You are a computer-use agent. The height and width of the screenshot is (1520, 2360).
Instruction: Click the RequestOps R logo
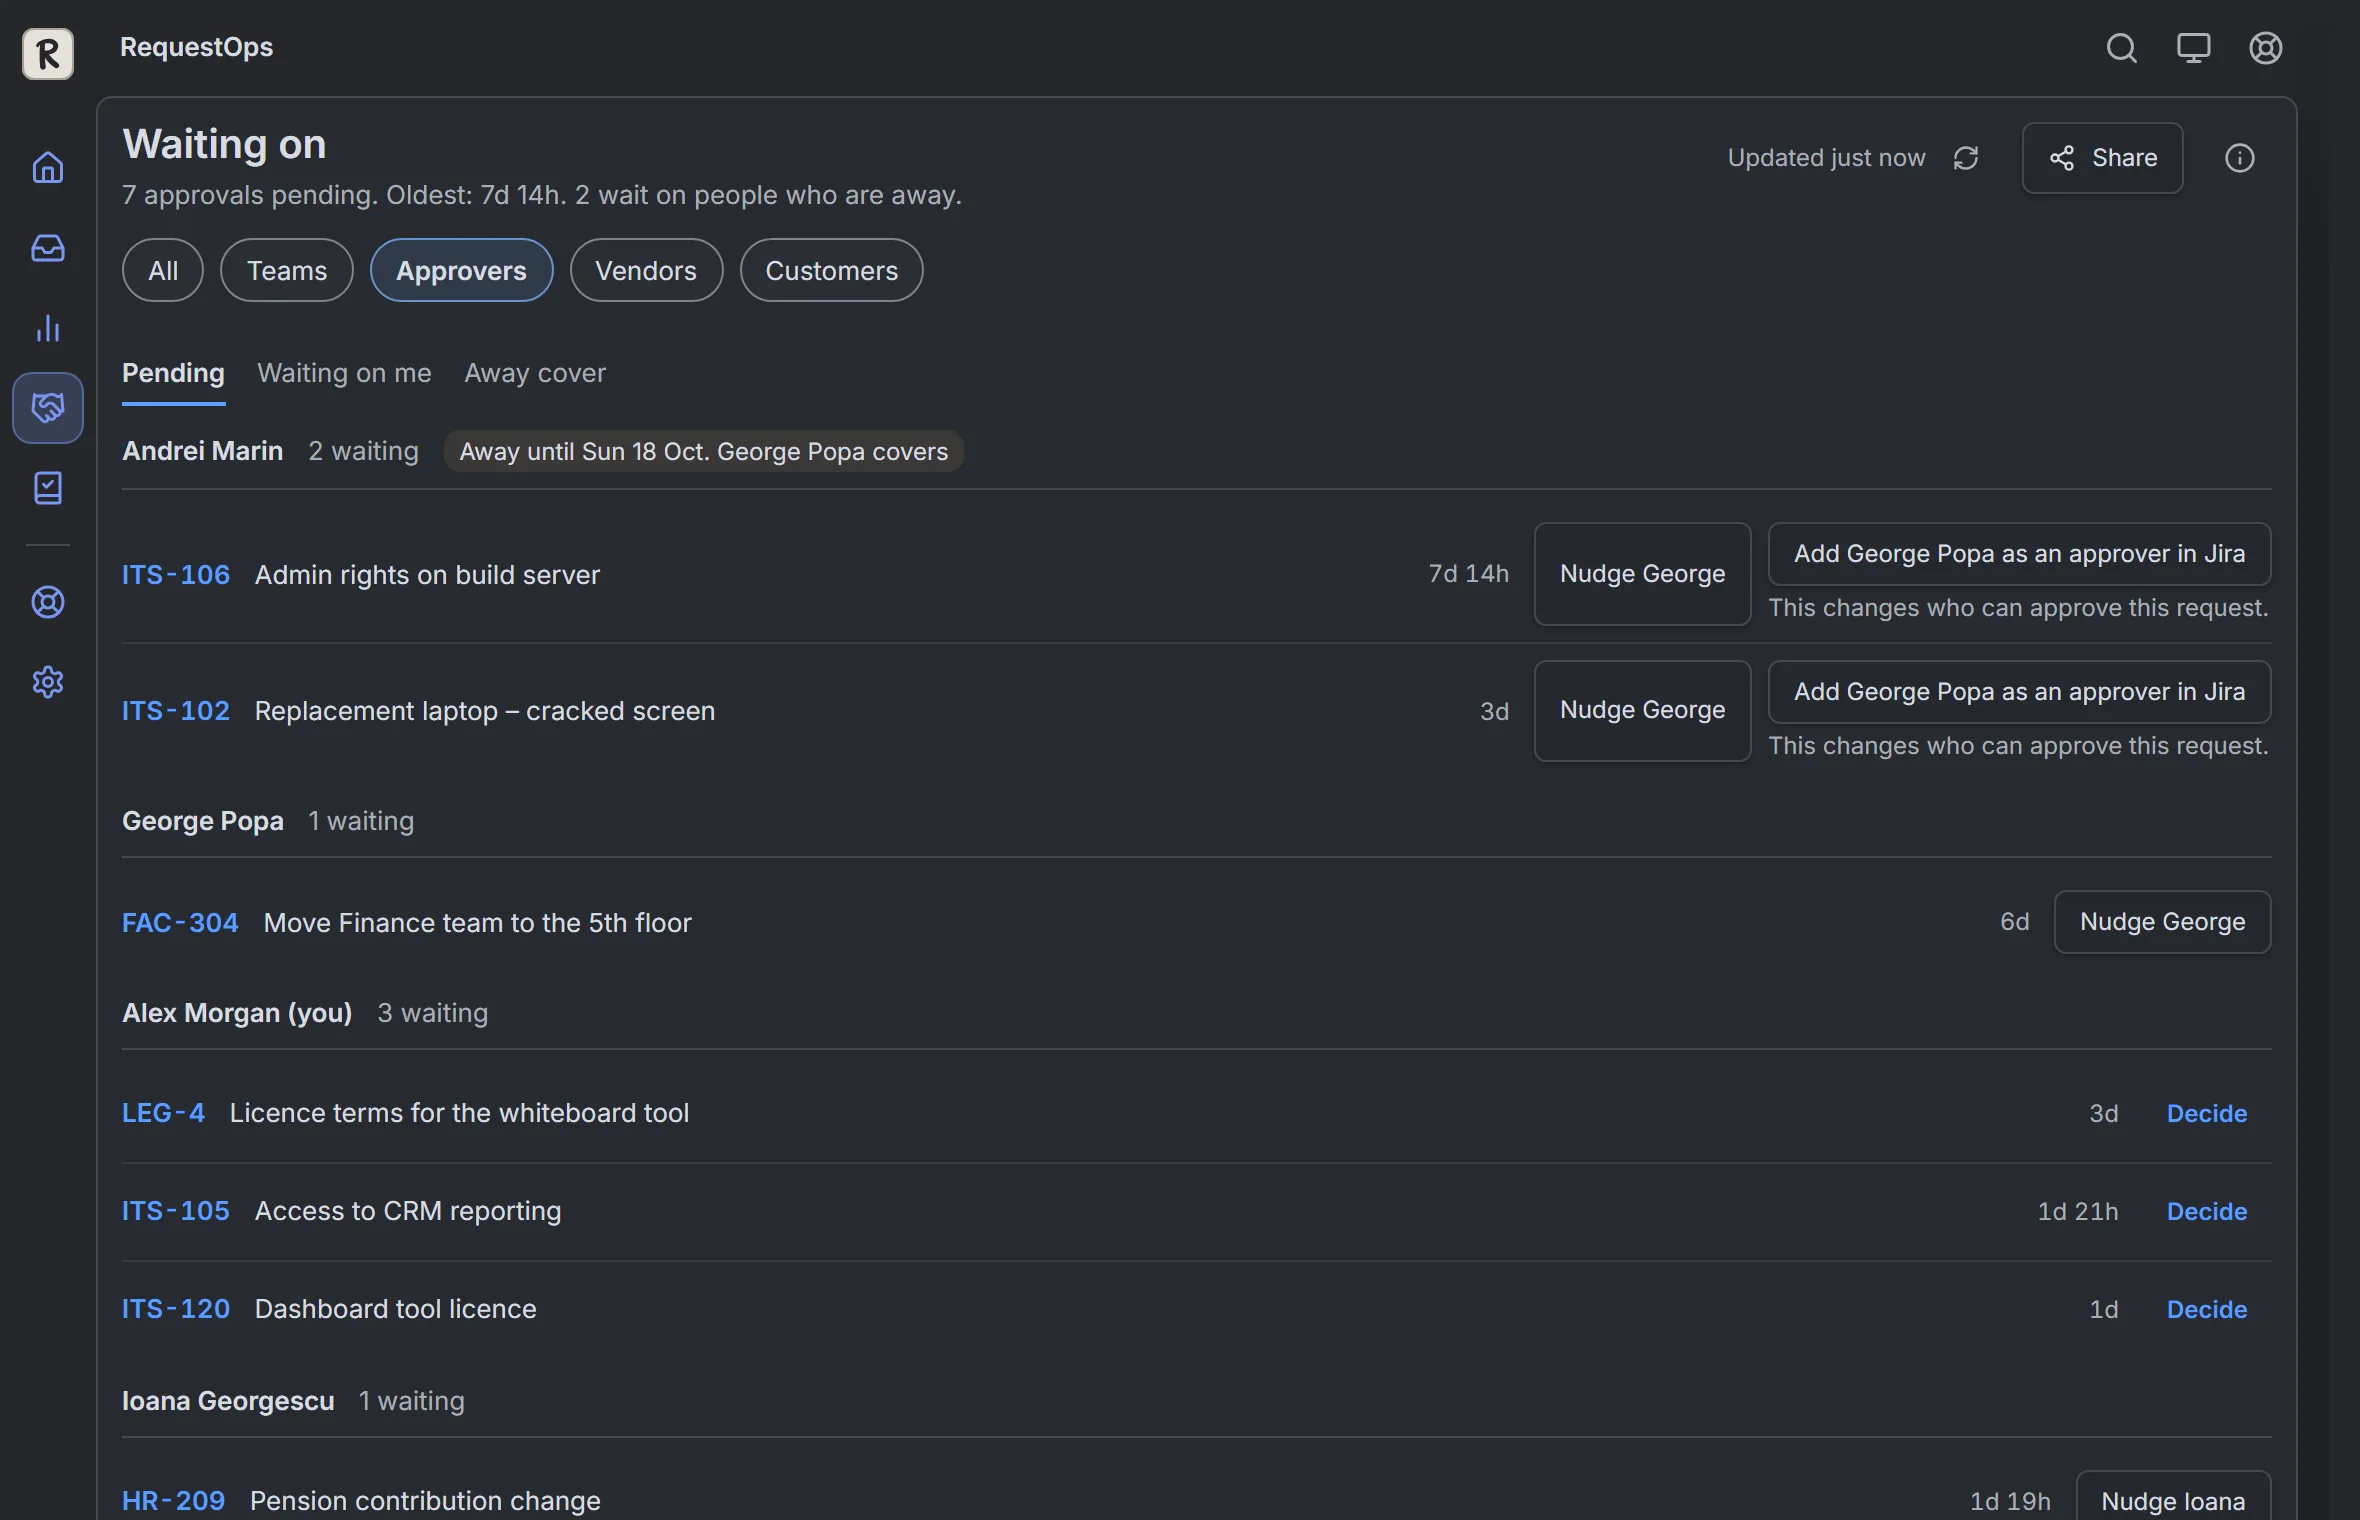pos(48,53)
